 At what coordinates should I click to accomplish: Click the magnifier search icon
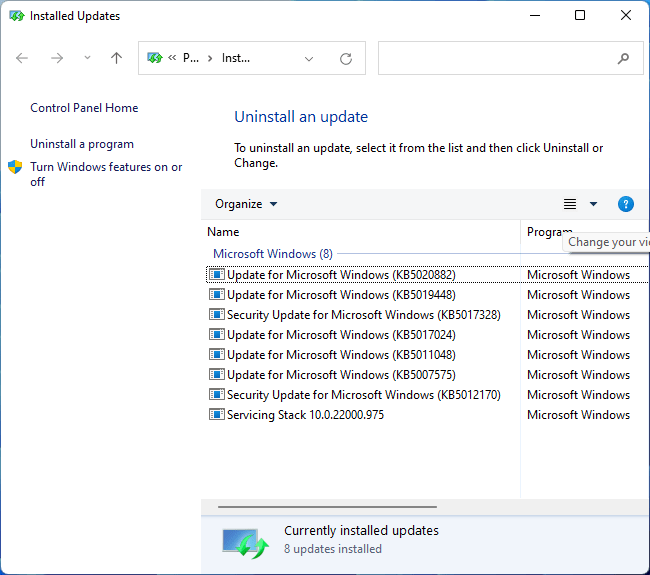click(623, 58)
